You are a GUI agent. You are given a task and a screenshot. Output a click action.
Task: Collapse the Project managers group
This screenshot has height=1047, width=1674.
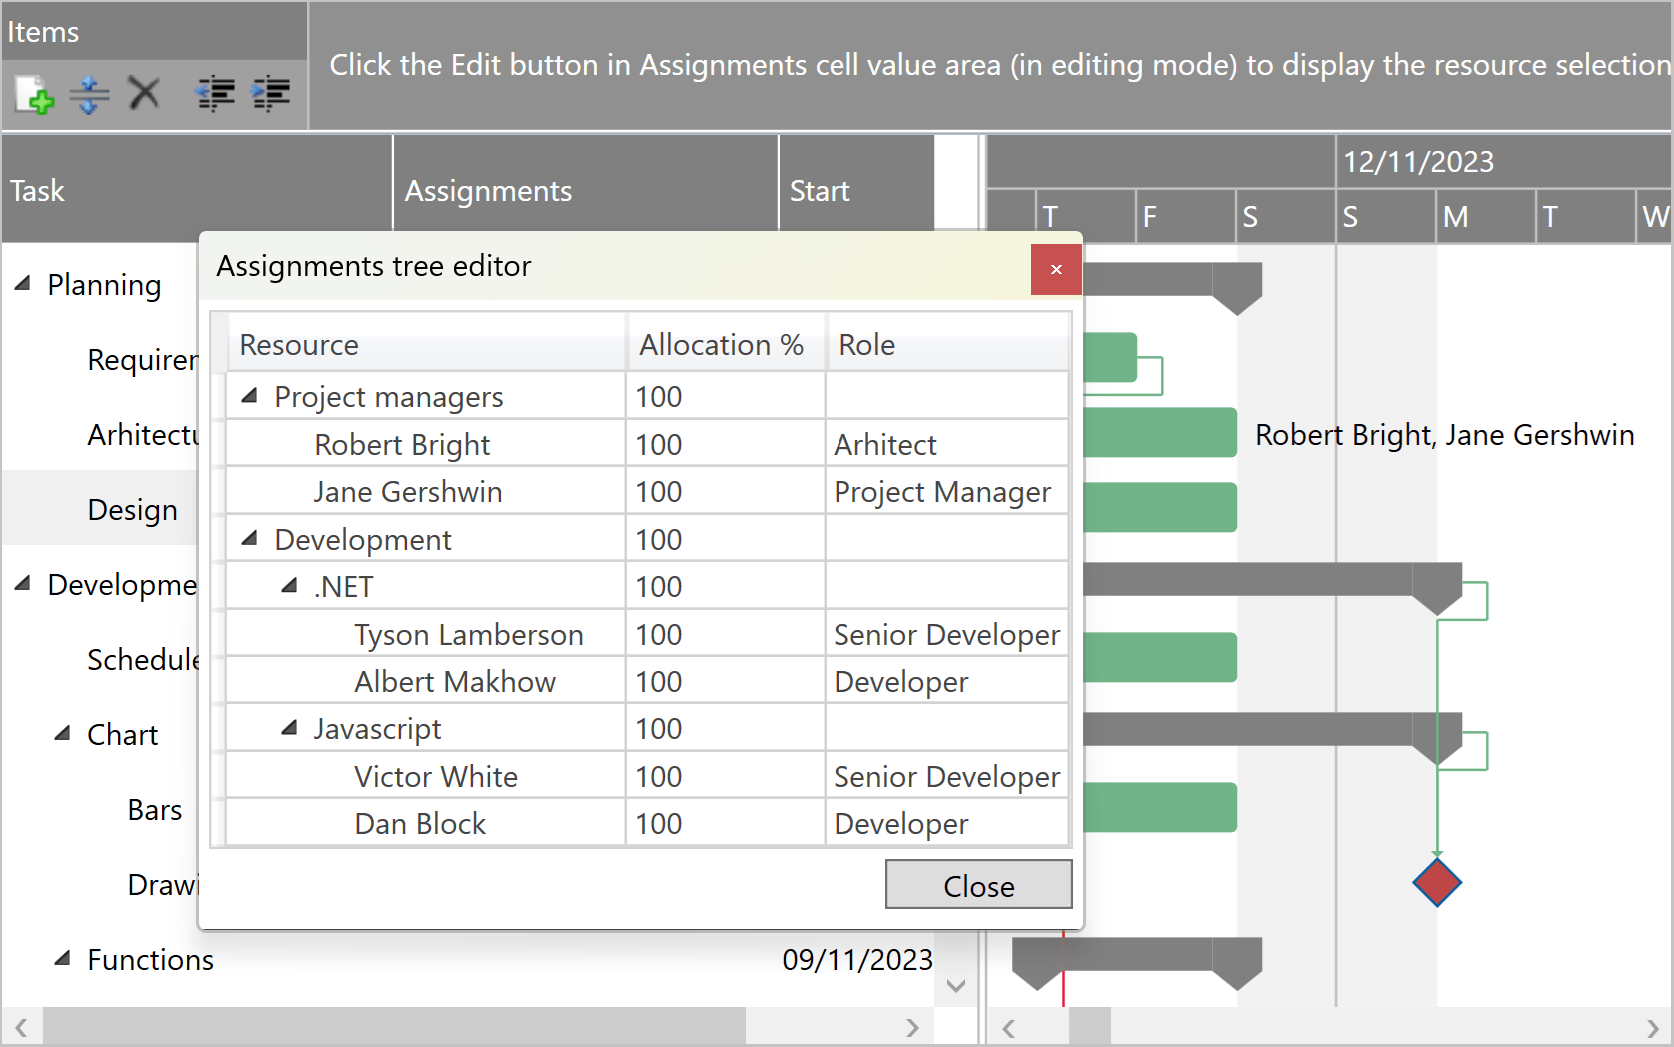coord(249,396)
